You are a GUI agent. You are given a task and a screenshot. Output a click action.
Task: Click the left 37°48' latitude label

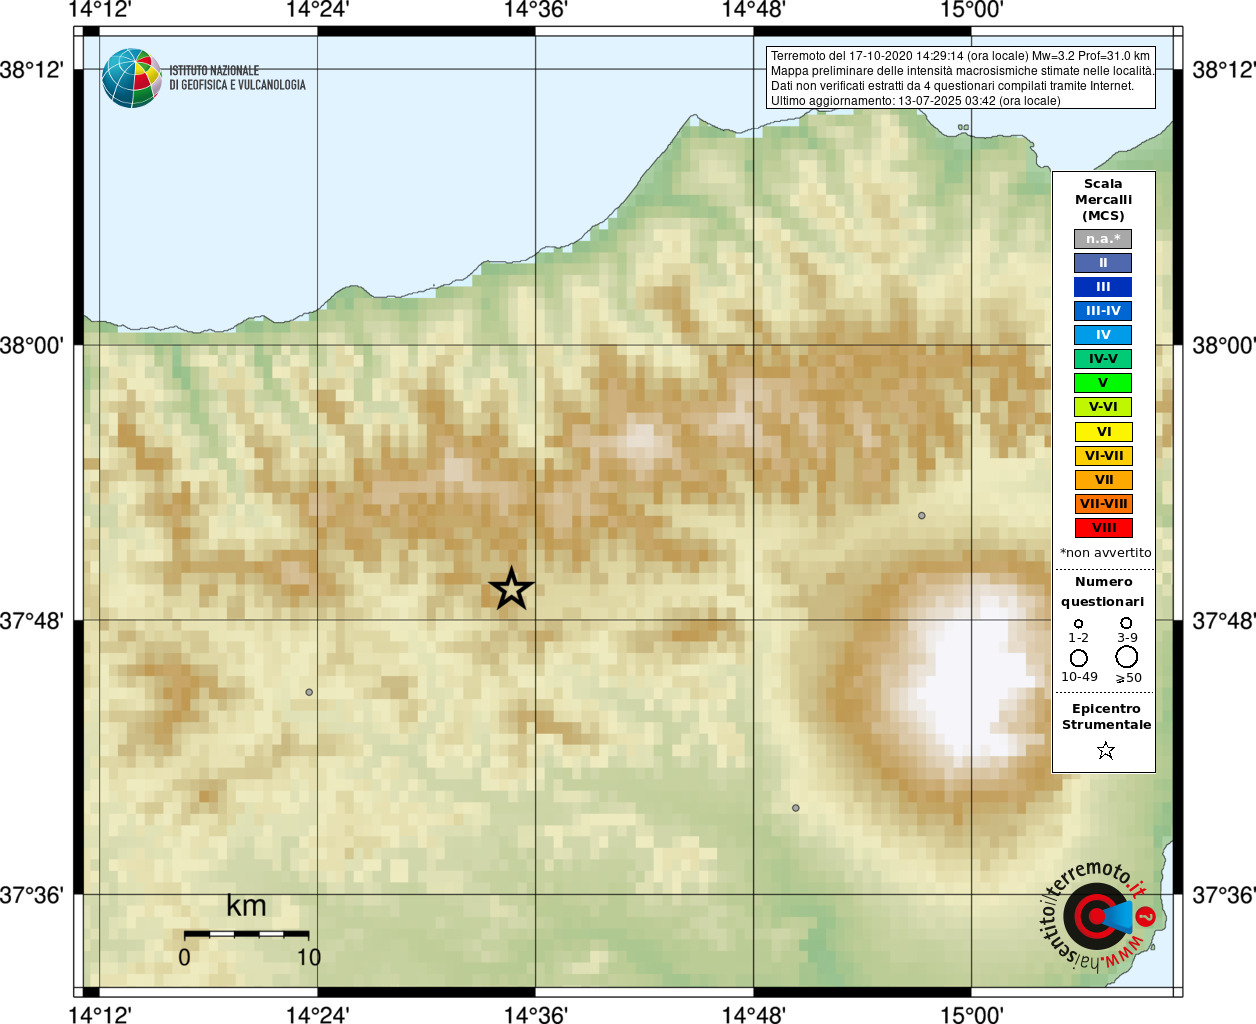pyautogui.click(x=32, y=621)
